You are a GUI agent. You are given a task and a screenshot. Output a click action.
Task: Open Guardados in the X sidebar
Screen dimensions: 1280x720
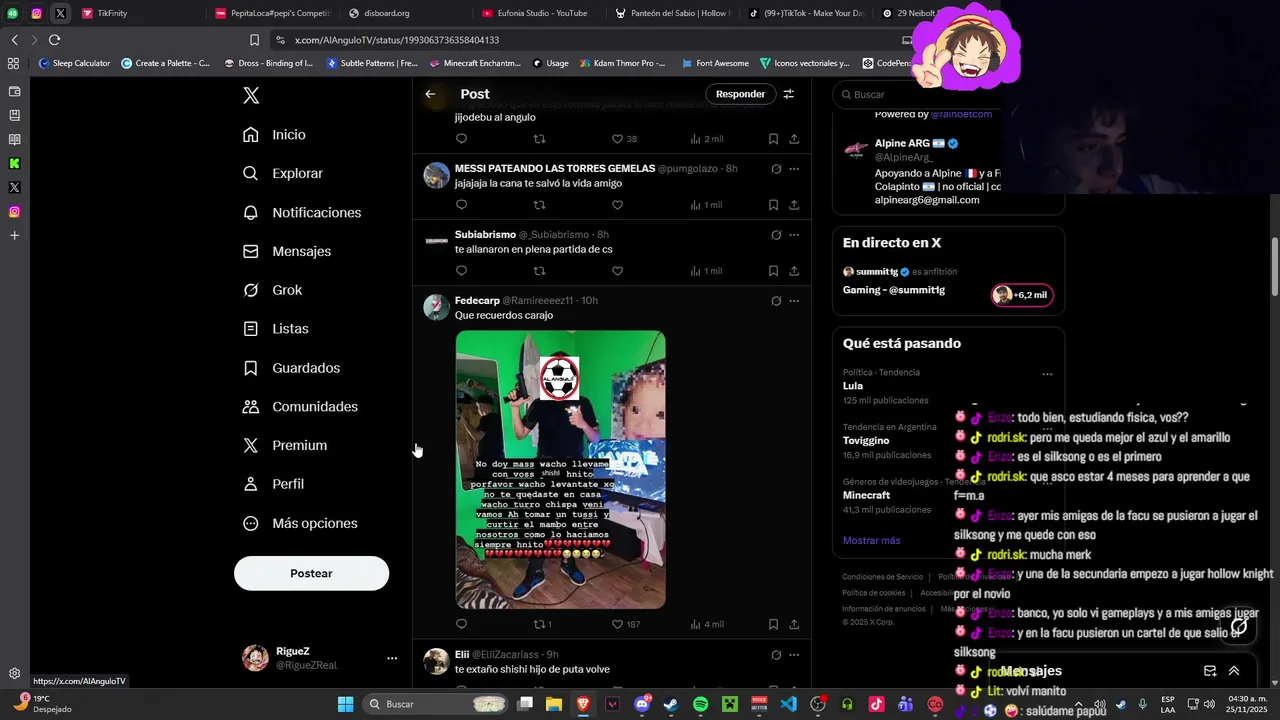292,368
